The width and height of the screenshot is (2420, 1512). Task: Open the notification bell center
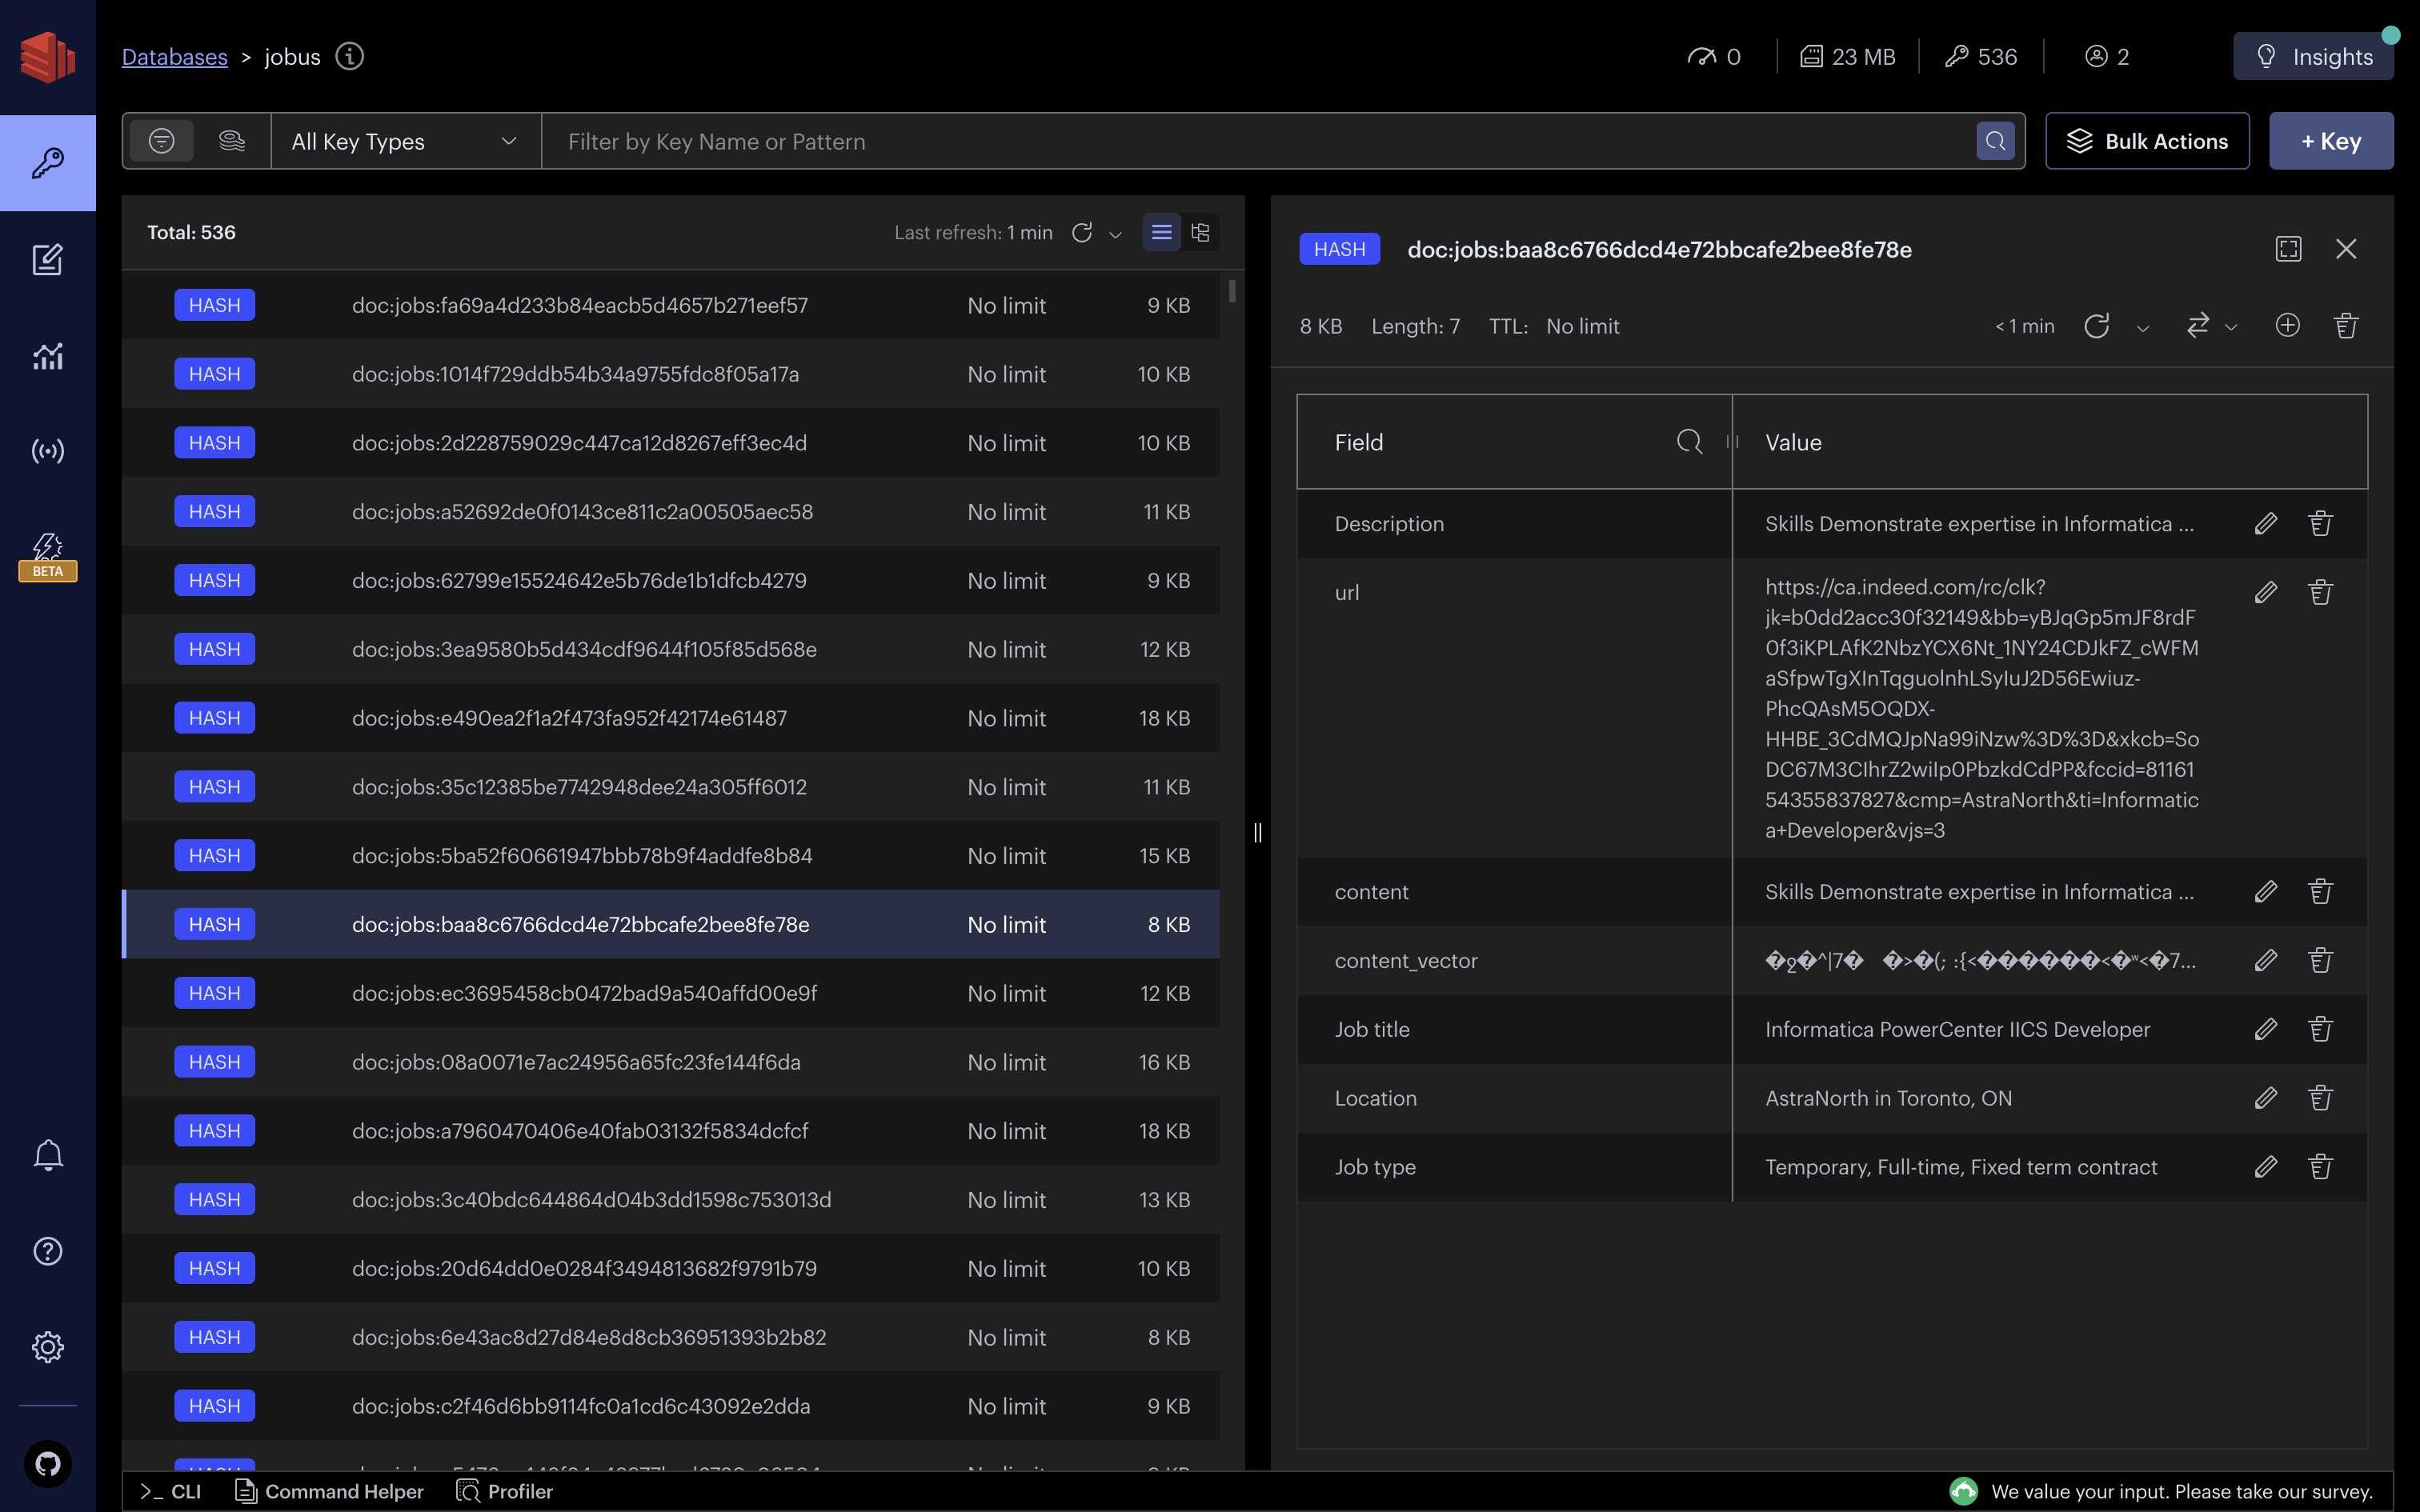[x=47, y=1155]
